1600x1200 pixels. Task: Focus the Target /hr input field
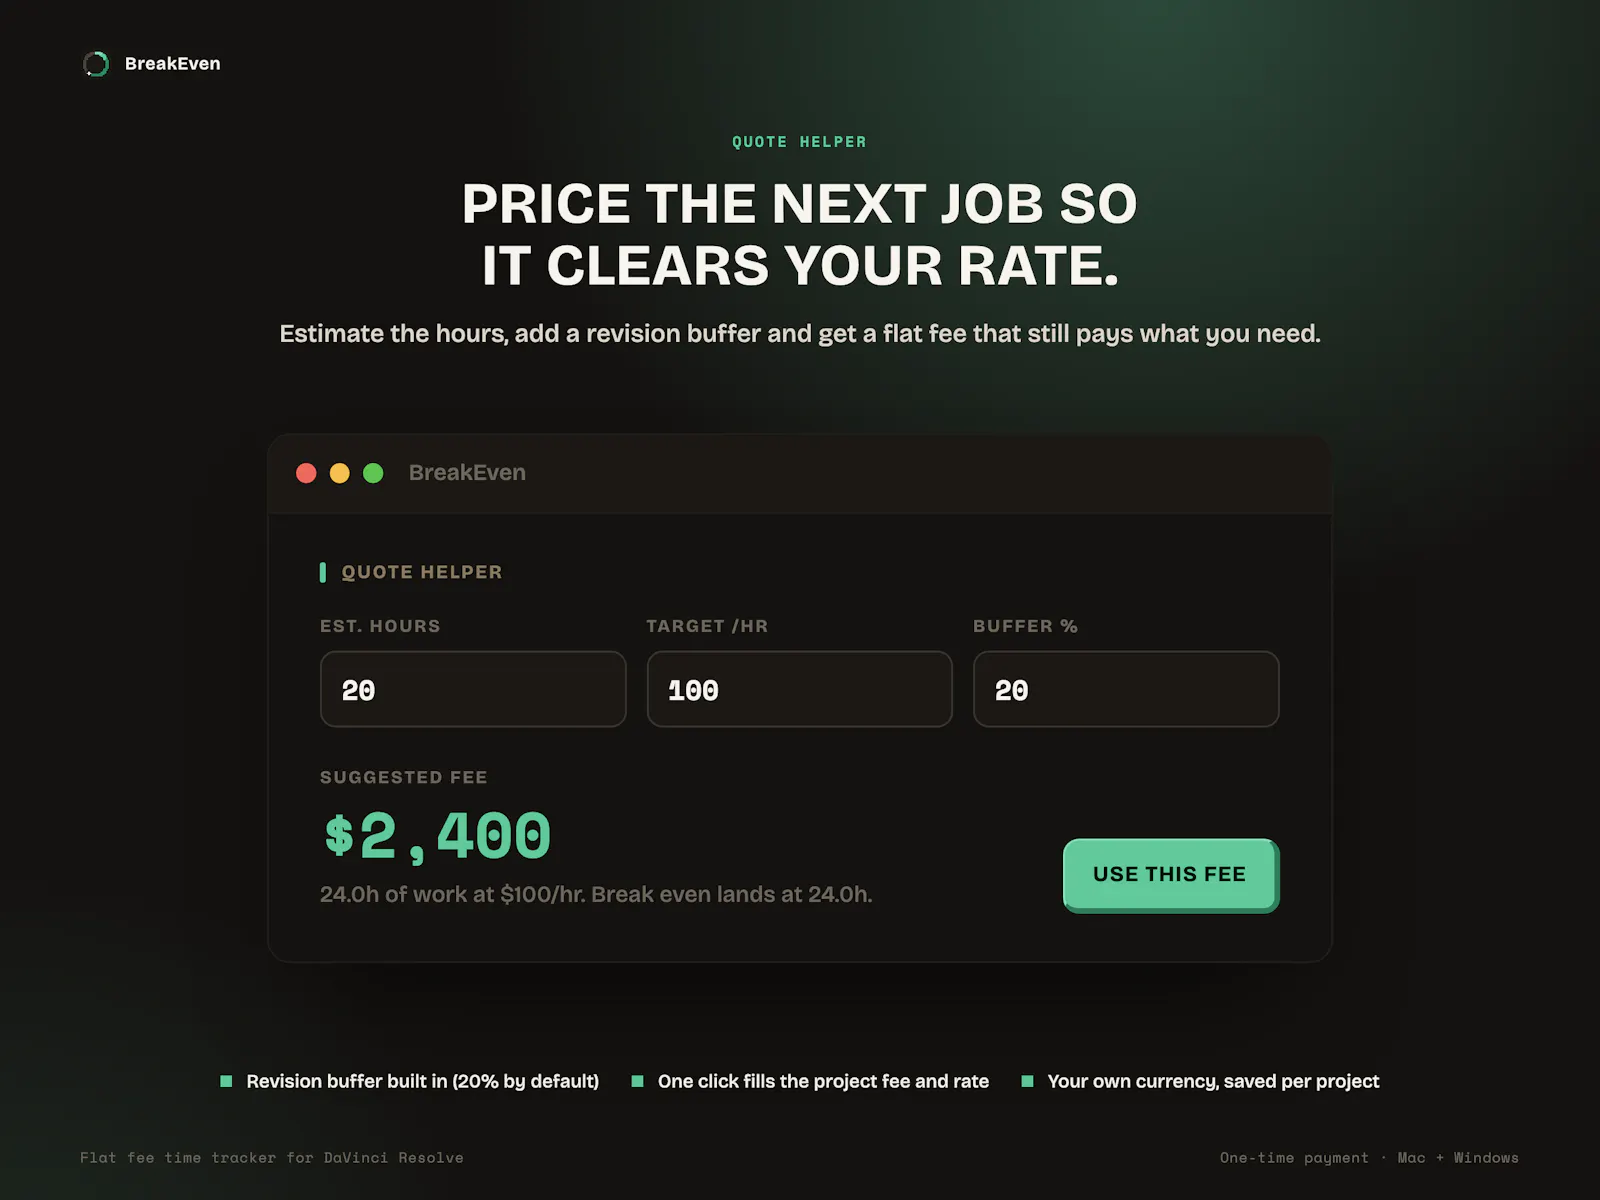(x=800, y=689)
